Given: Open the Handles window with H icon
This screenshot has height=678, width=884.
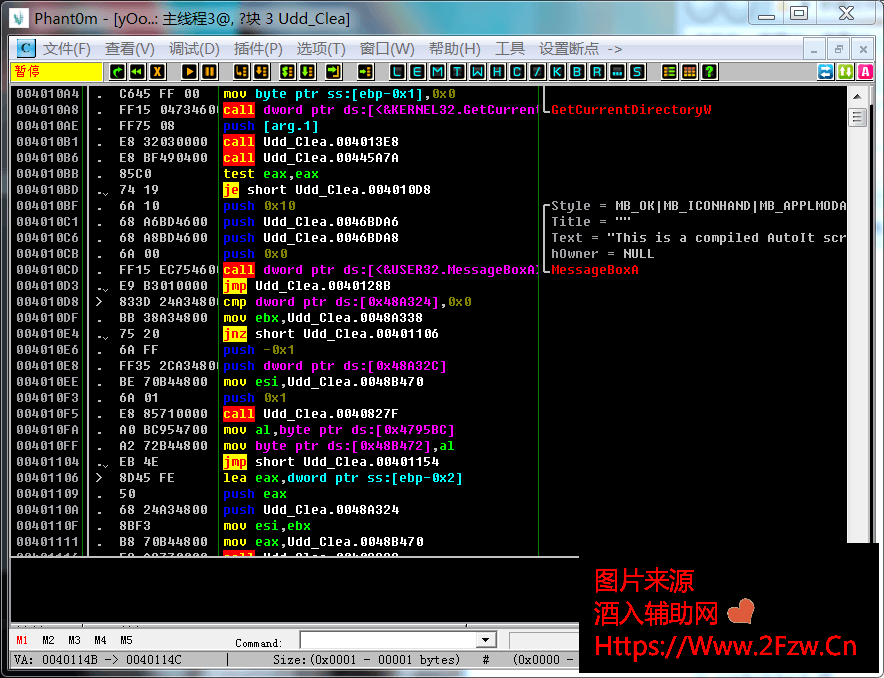Looking at the screenshot, I should [x=498, y=71].
